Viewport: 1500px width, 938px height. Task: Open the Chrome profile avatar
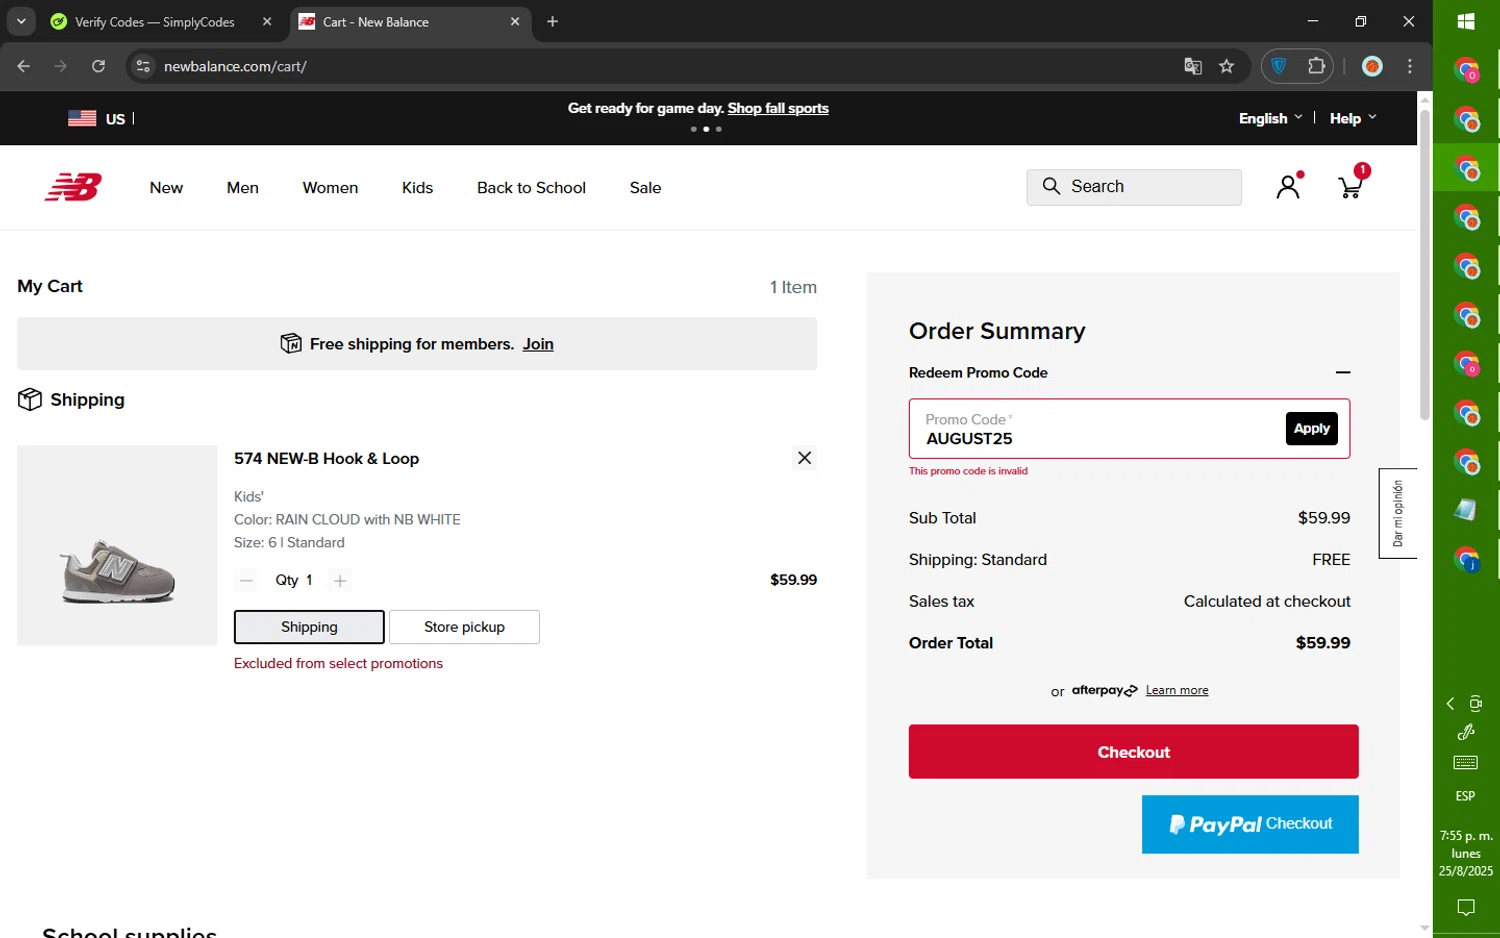click(1372, 66)
